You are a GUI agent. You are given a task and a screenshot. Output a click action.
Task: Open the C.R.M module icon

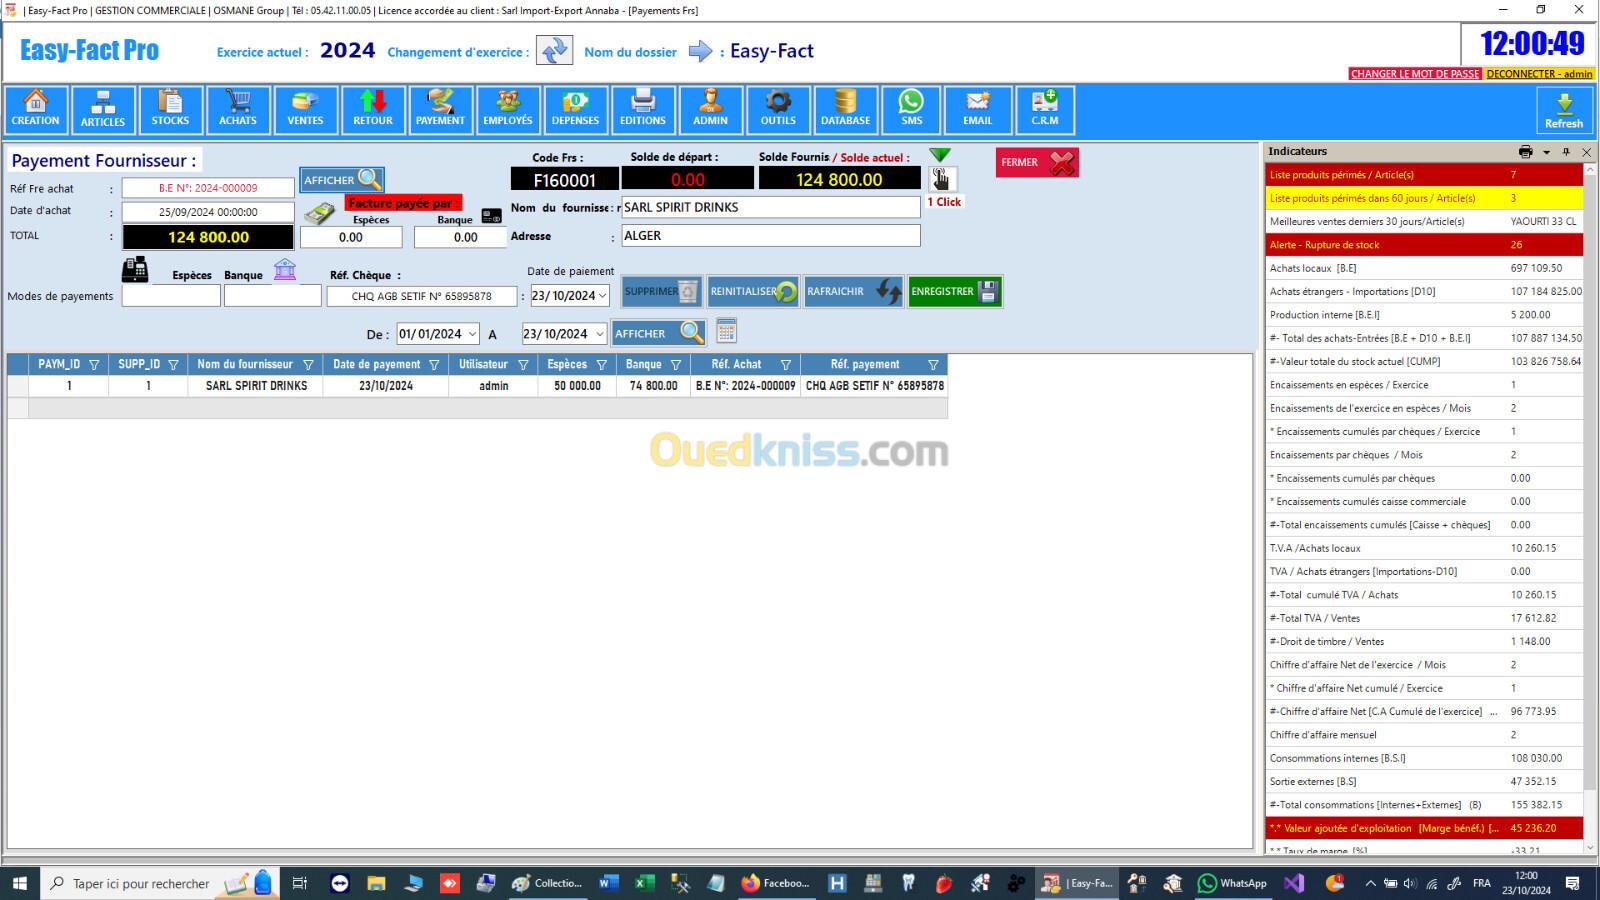[1044, 109]
